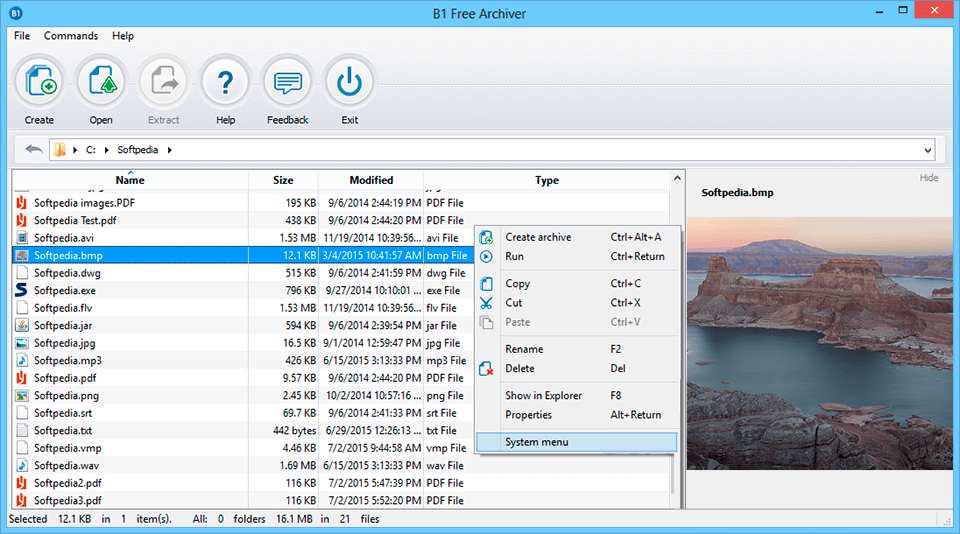Select the Softpedia.srt file row

pyautogui.click(x=242, y=413)
